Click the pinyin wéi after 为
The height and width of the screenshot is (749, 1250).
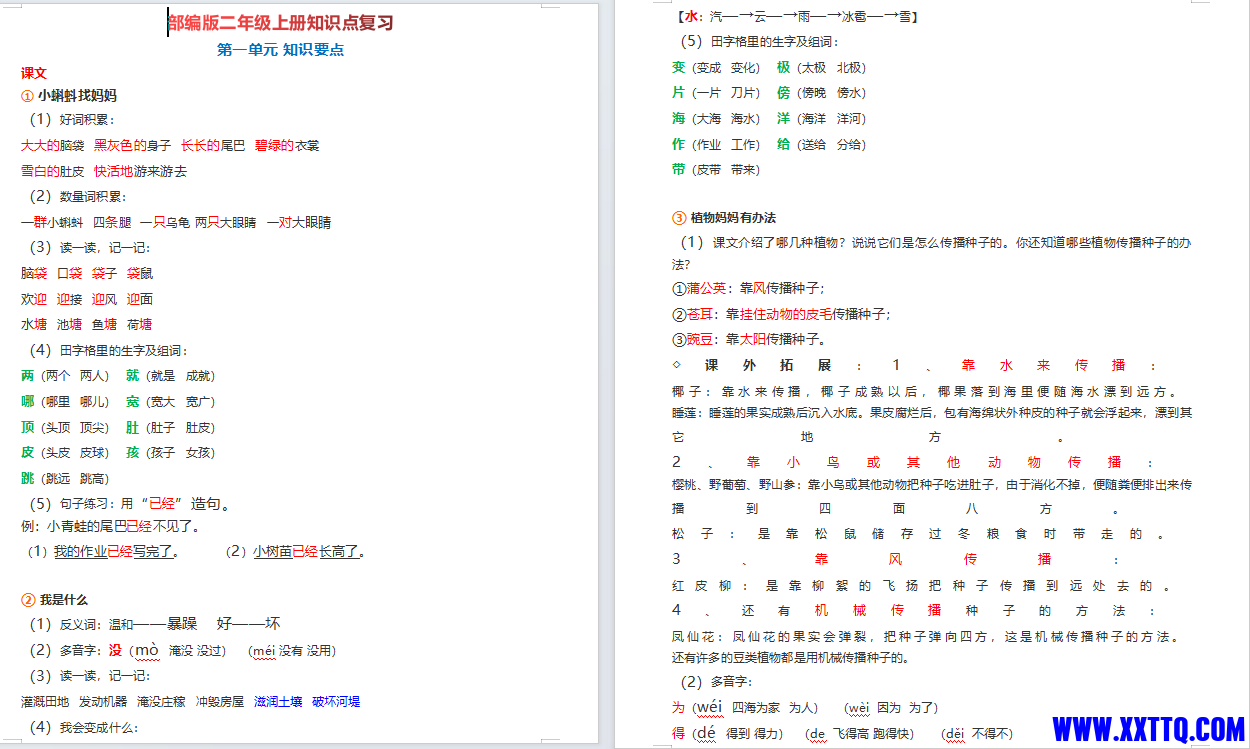coord(710,708)
